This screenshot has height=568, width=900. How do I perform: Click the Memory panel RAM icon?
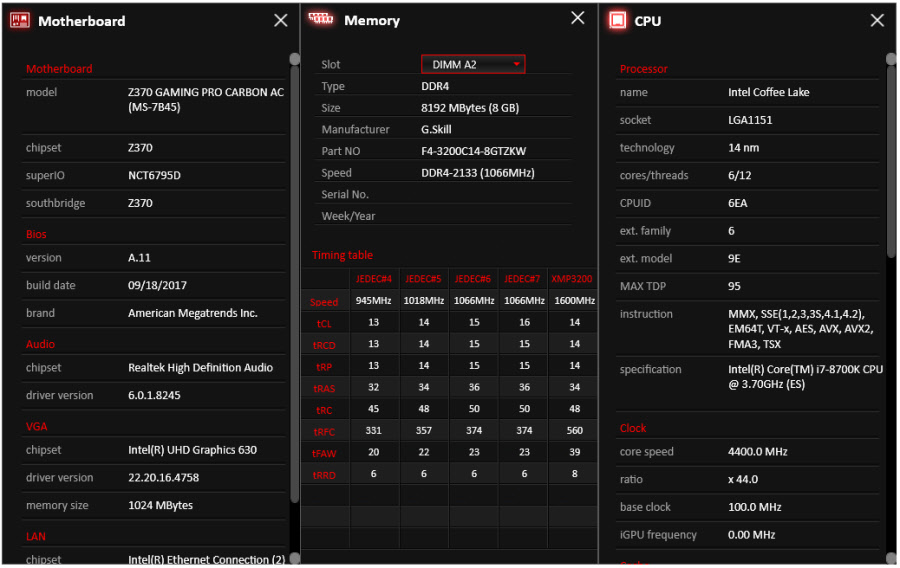point(321,19)
